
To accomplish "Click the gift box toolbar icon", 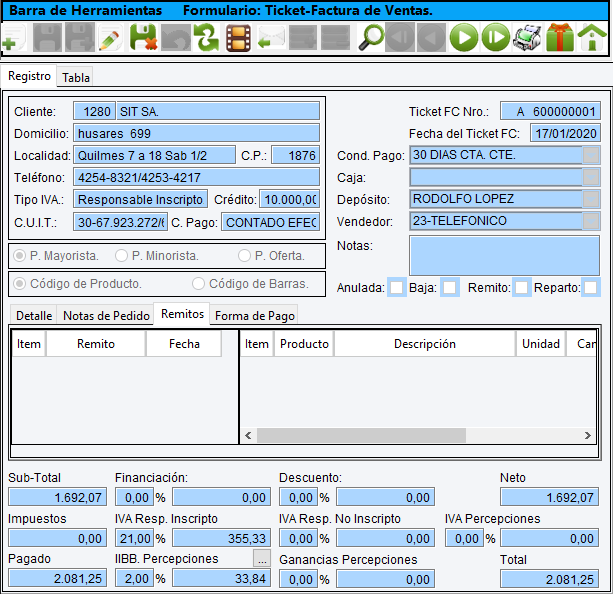I will coord(560,39).
